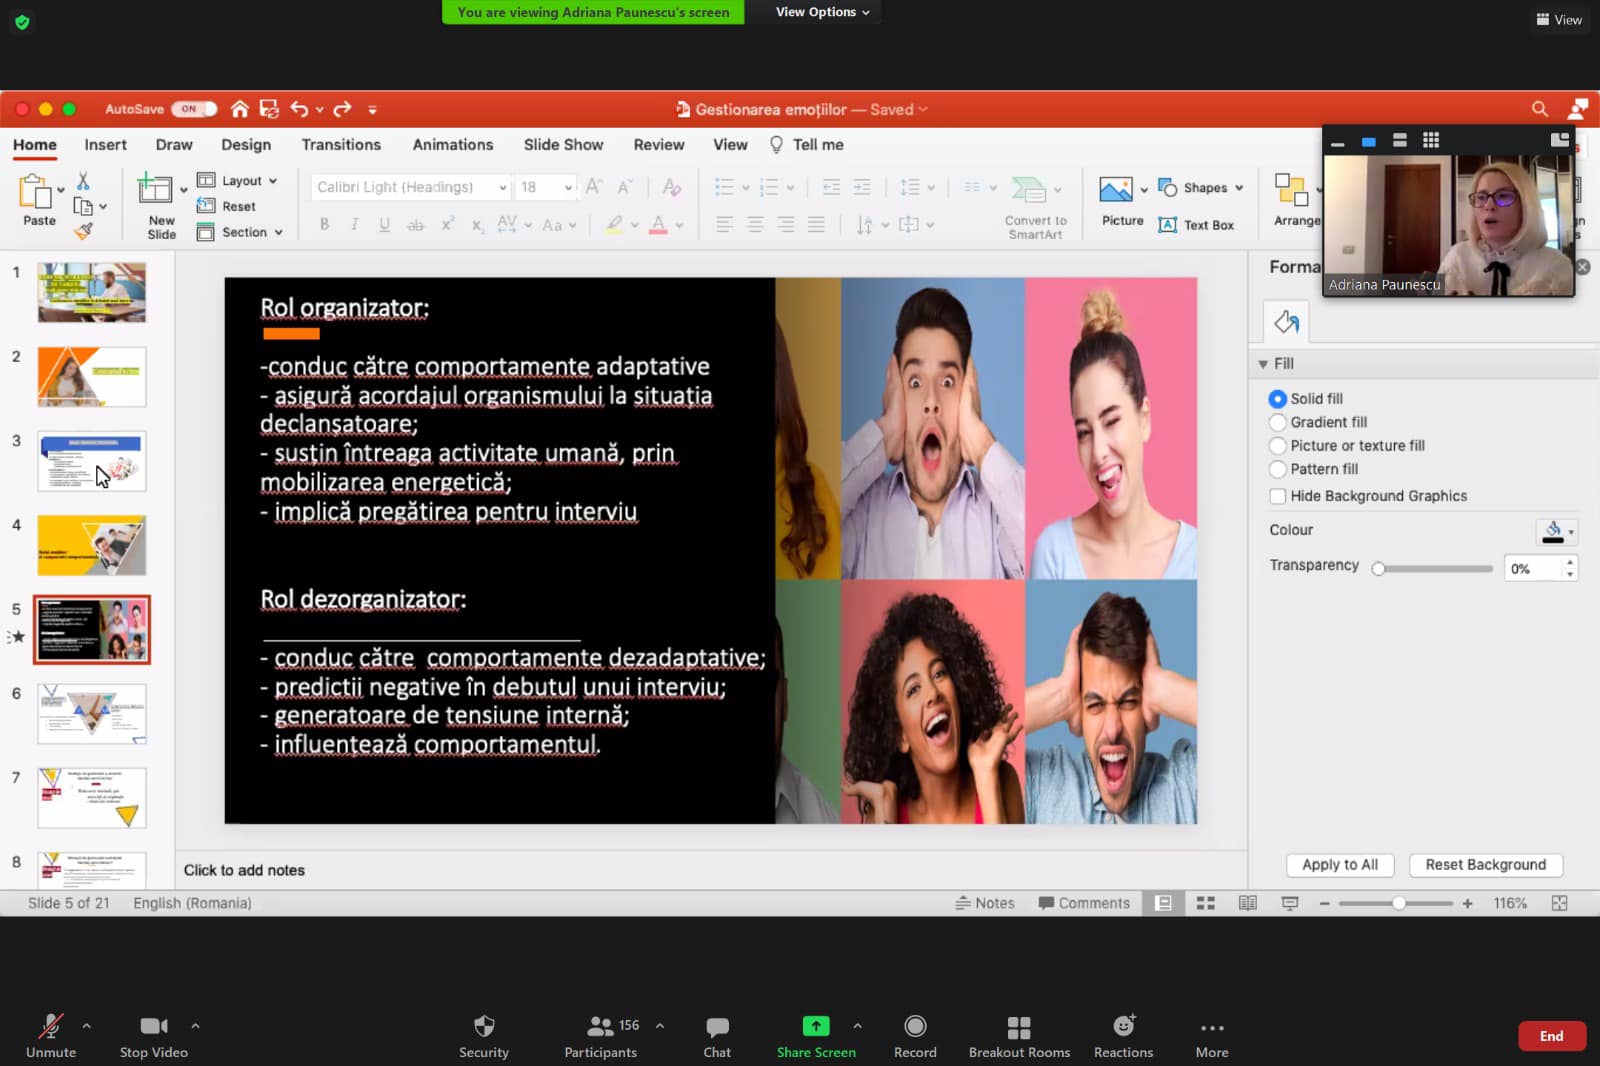This screenshot has height=1066, width=1600.
Task: Open the font size dropdown
Action: coord(568,187)
